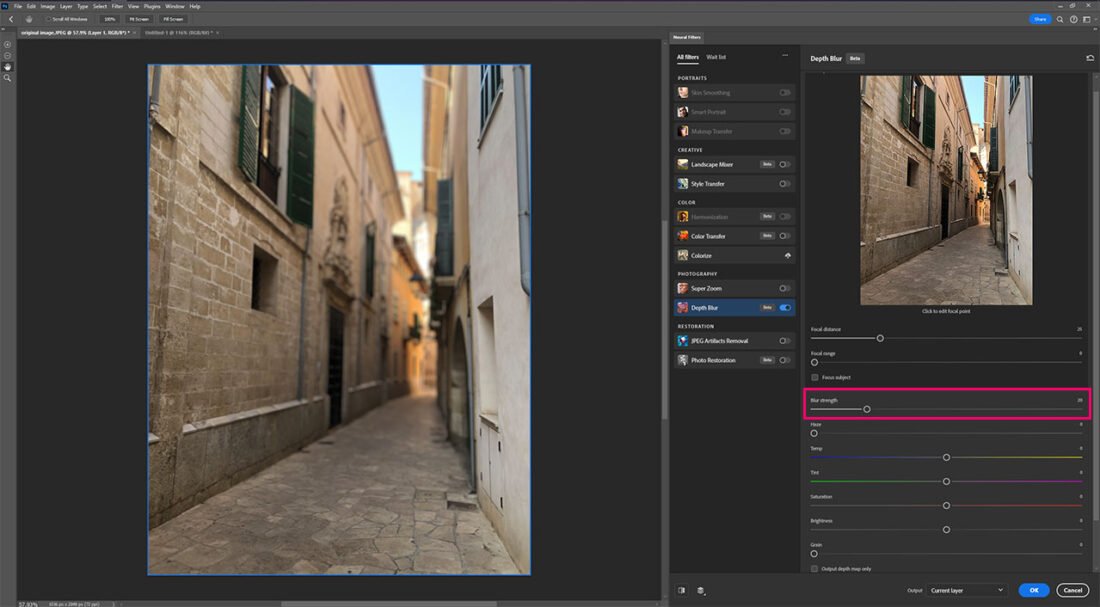This screenshot has width=1100, height=607.
Task: Select the Hand tool in options bar
Action: pos(29,19)
